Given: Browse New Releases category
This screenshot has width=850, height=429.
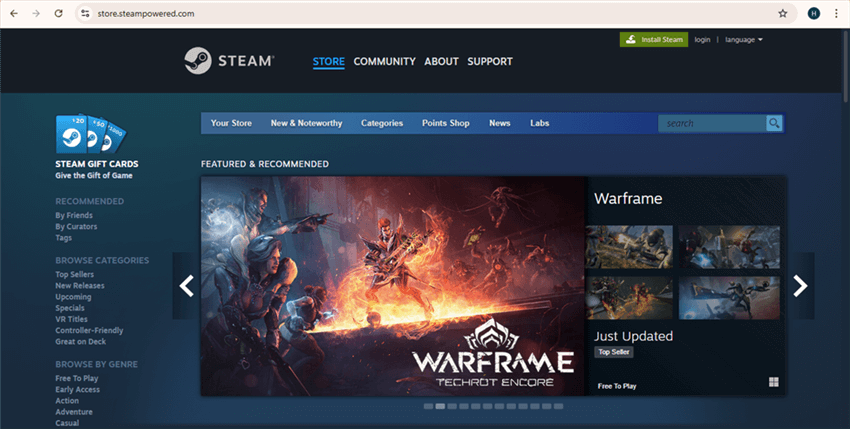Looking at the screenshot, I should 80,285.
